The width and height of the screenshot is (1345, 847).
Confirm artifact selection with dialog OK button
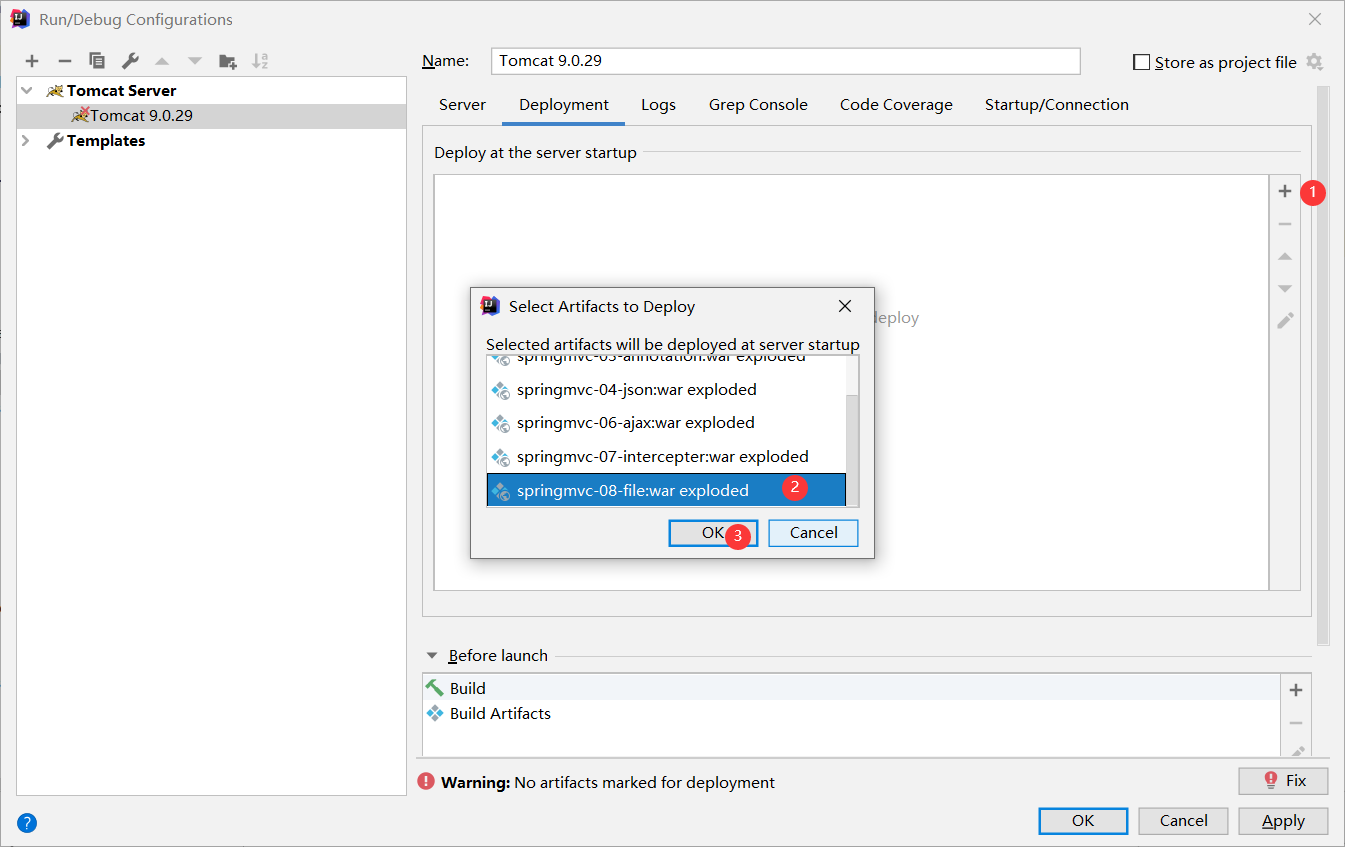(713, 533)
